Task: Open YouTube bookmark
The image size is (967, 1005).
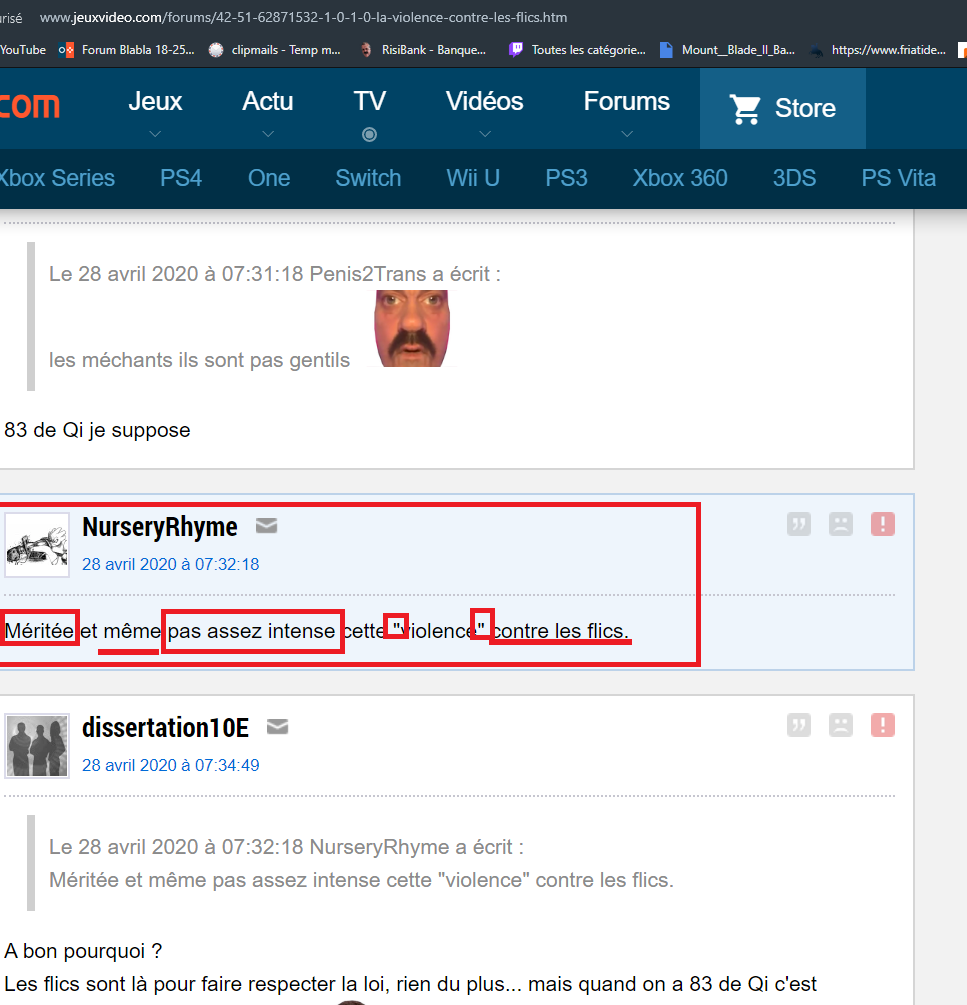Action: (x=23, y=50)
